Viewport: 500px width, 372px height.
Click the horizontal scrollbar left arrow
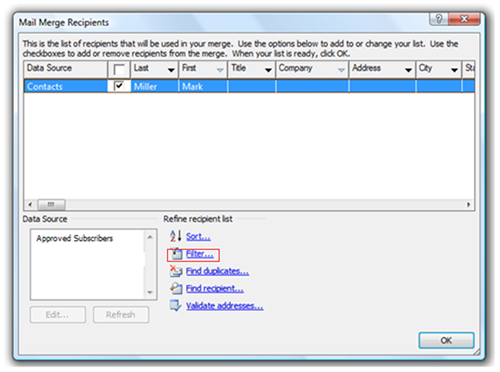[30, 204]
